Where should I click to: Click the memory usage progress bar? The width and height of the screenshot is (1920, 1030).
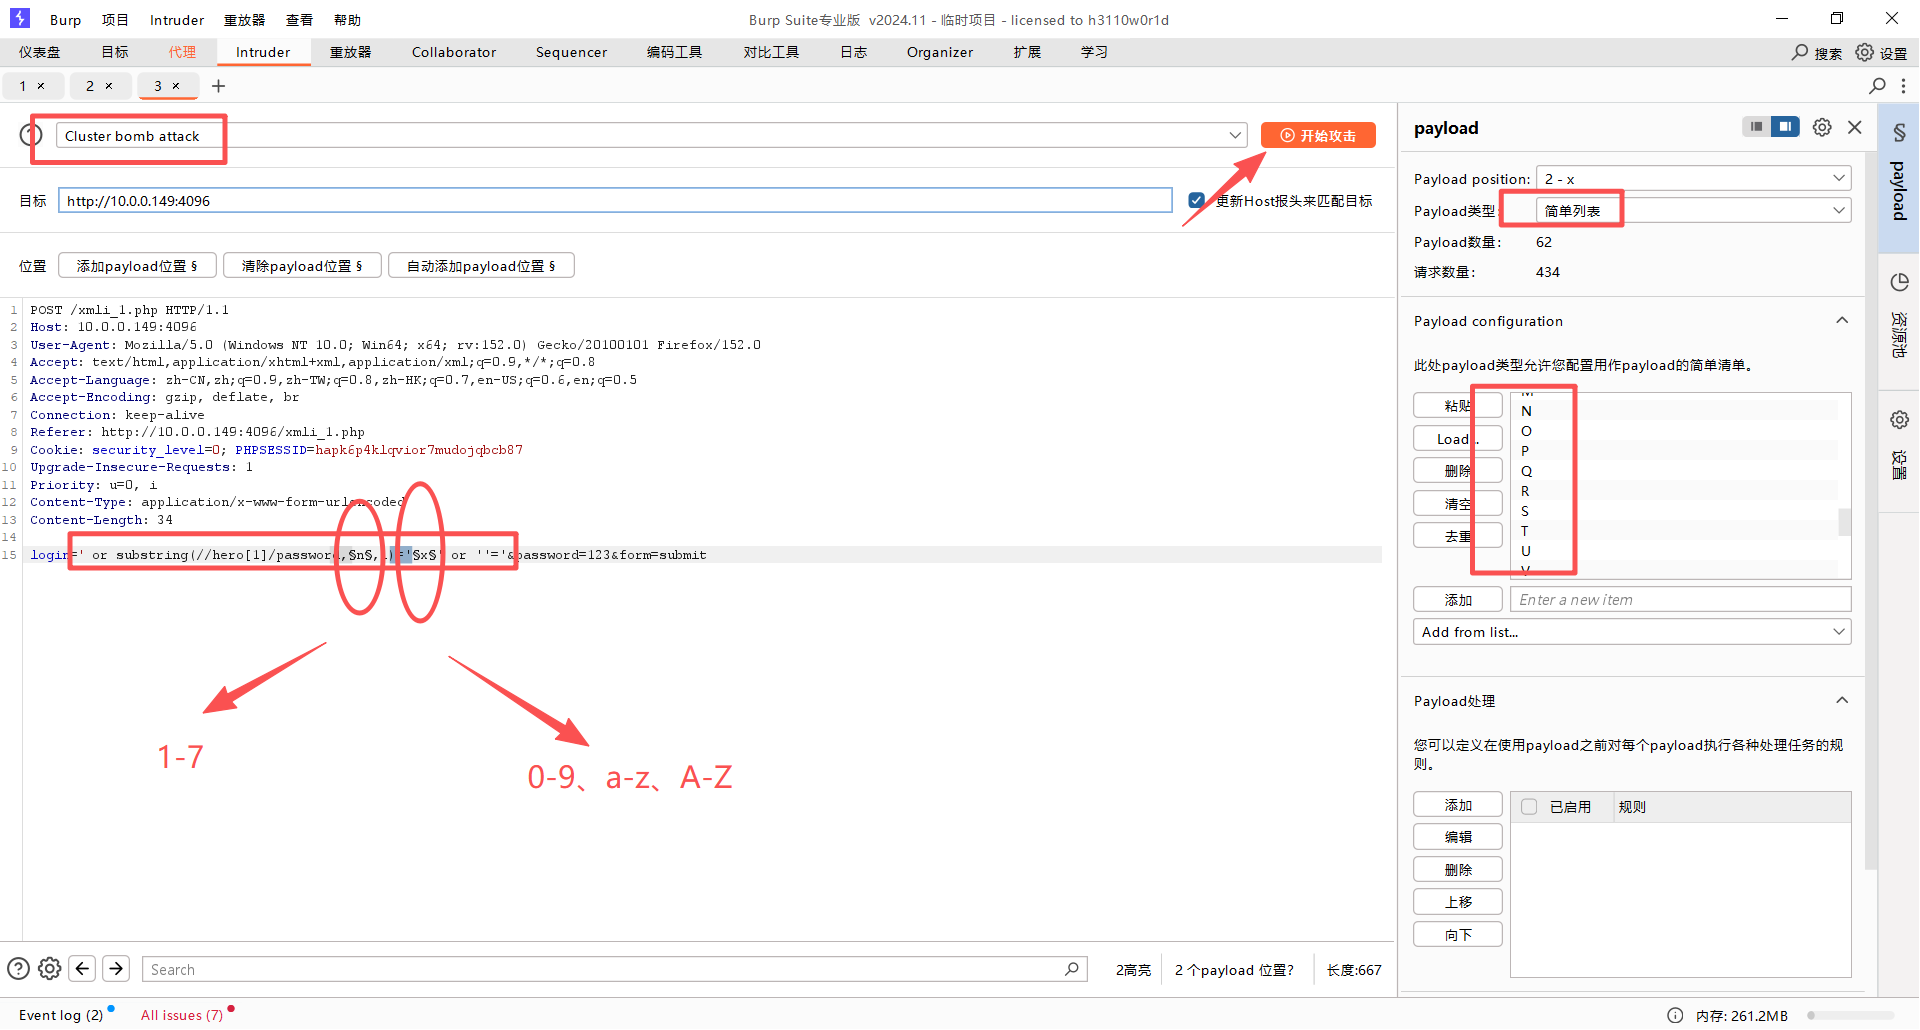point(1850,1015)
